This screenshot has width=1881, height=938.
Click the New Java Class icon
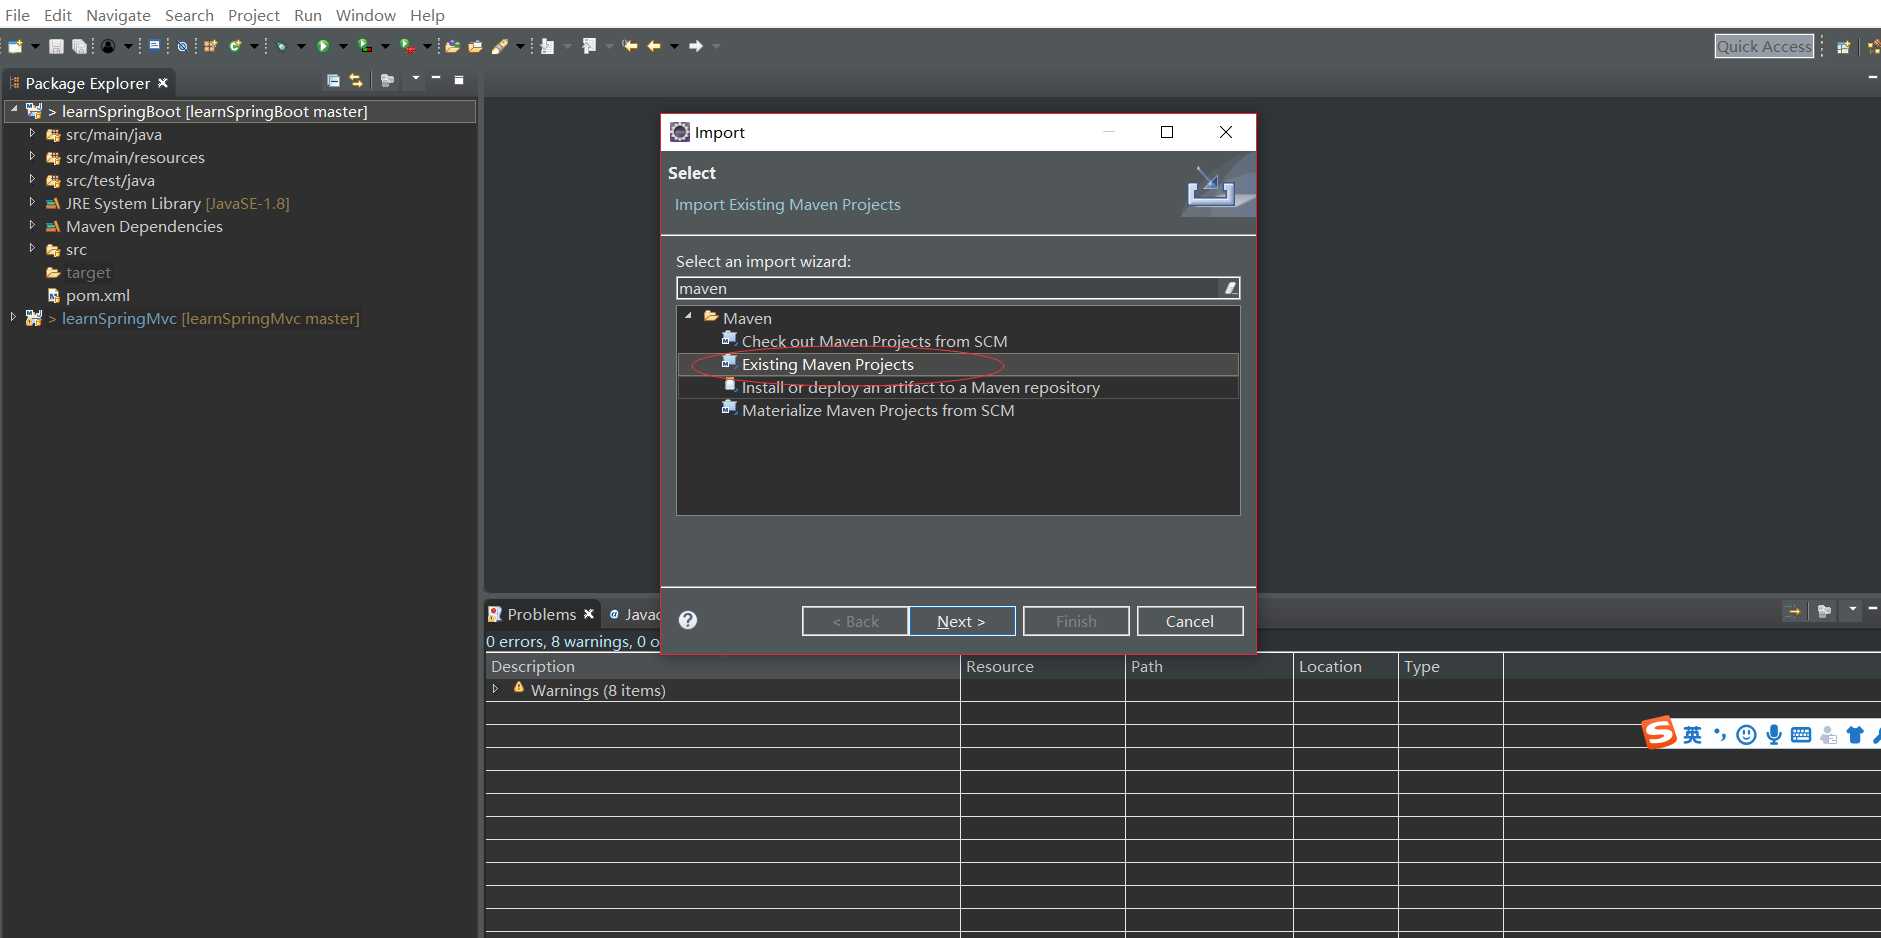click(235, 46)
